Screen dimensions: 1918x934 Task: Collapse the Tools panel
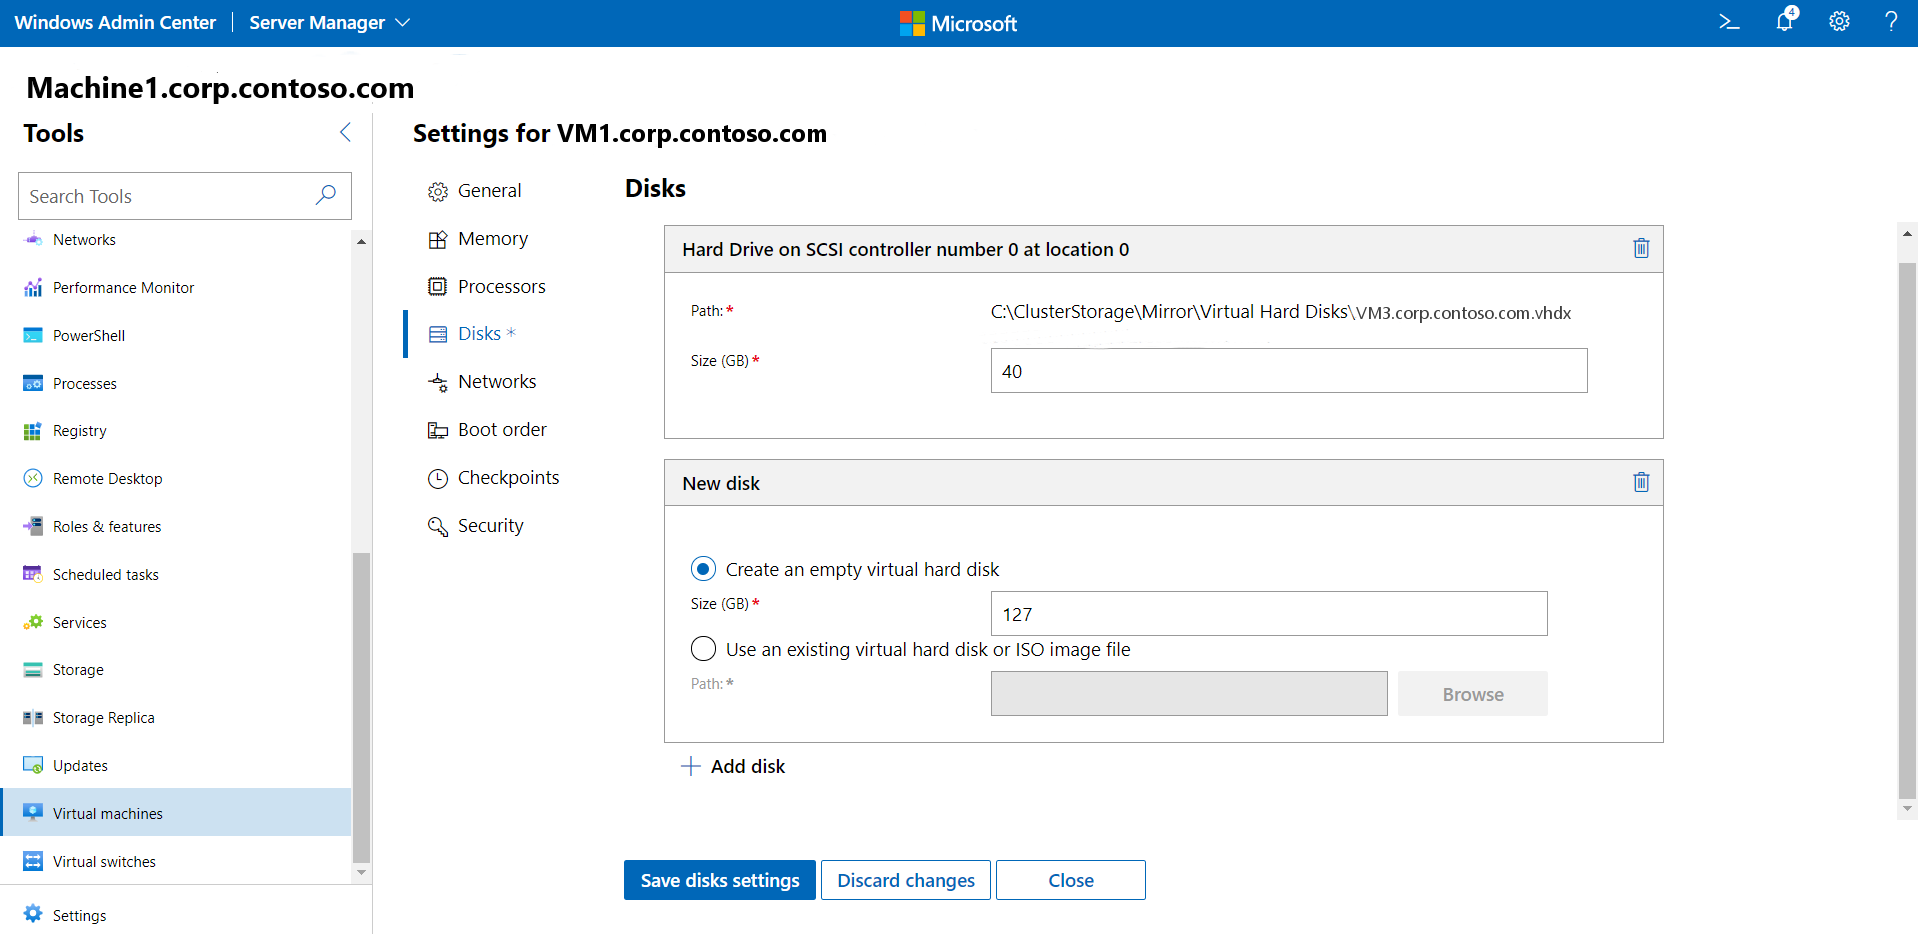click(x=345, y=132)
